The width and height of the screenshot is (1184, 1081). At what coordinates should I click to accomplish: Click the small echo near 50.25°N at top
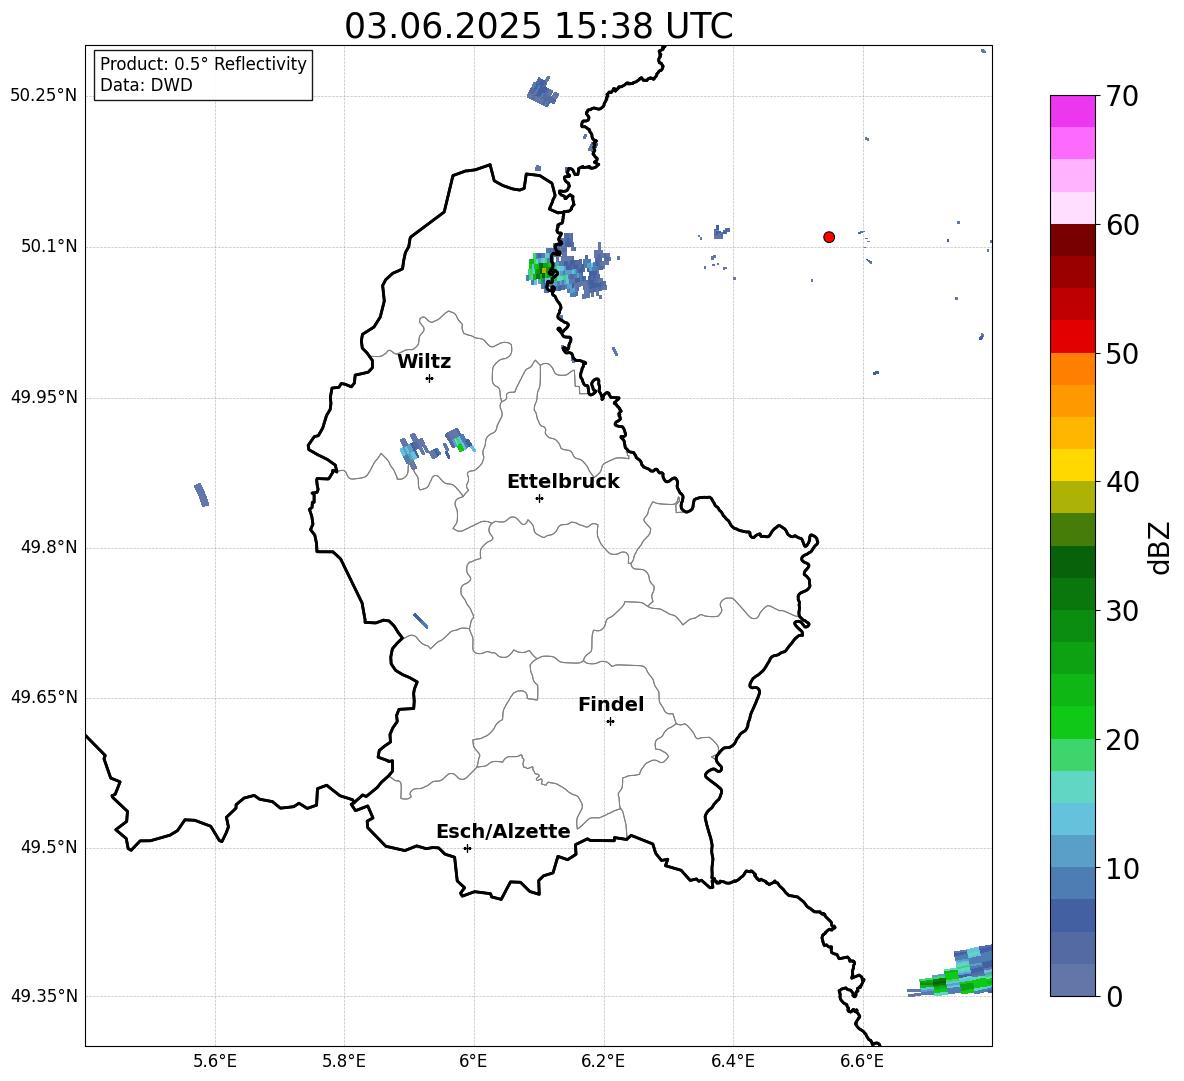pos(543,91)
